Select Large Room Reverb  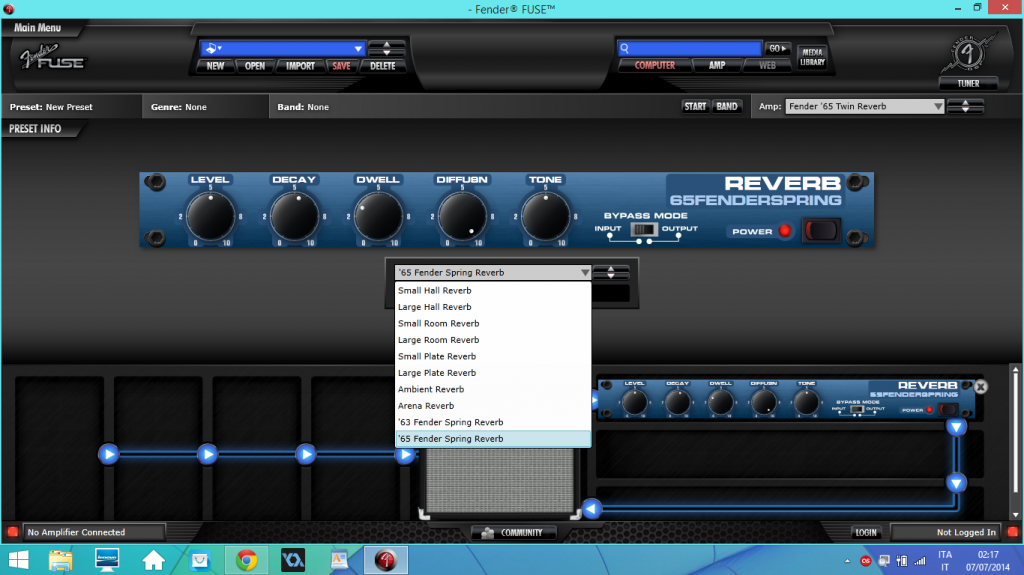[x=493, y=340]
